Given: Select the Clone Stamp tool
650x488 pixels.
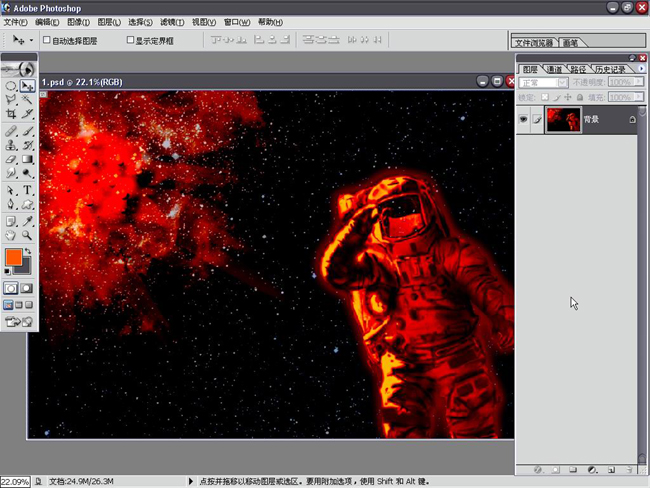Looking at the screenshot, I should [11, 145].
